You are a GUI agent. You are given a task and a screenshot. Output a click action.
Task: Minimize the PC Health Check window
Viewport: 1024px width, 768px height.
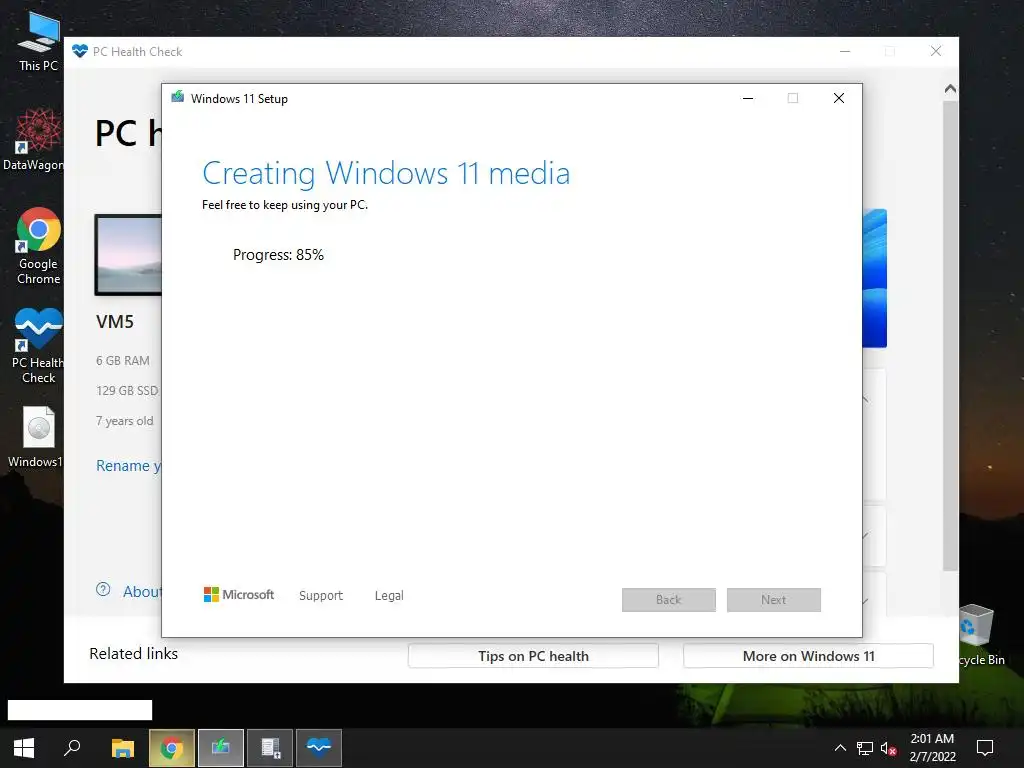tap(845, 51)
